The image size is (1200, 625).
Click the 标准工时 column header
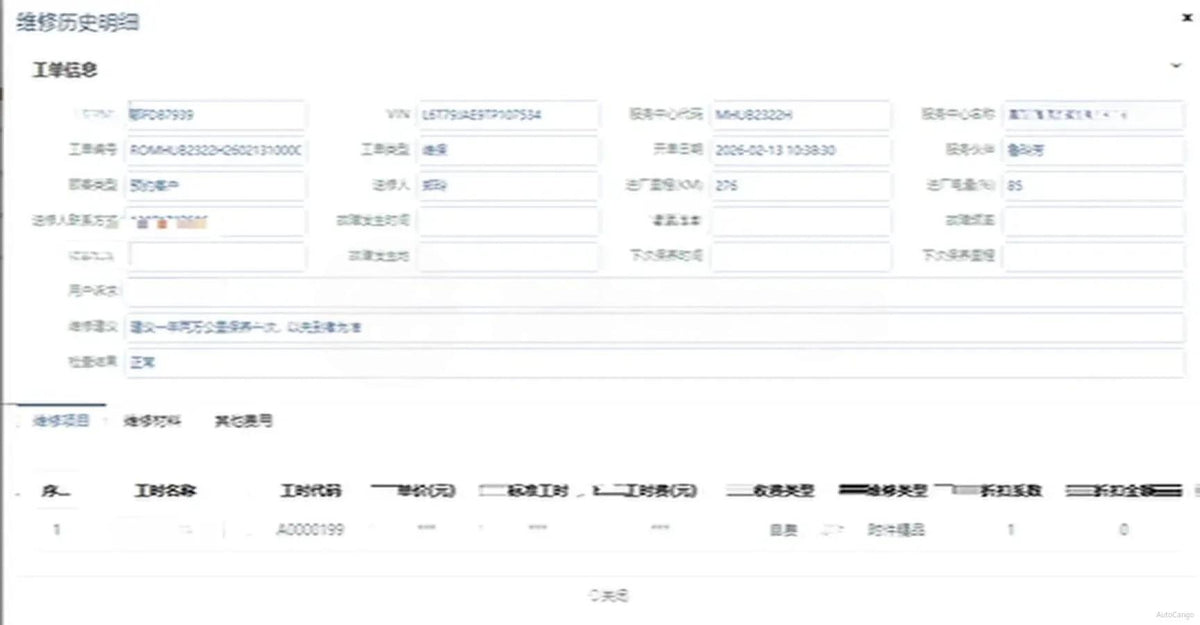[539, 491]
